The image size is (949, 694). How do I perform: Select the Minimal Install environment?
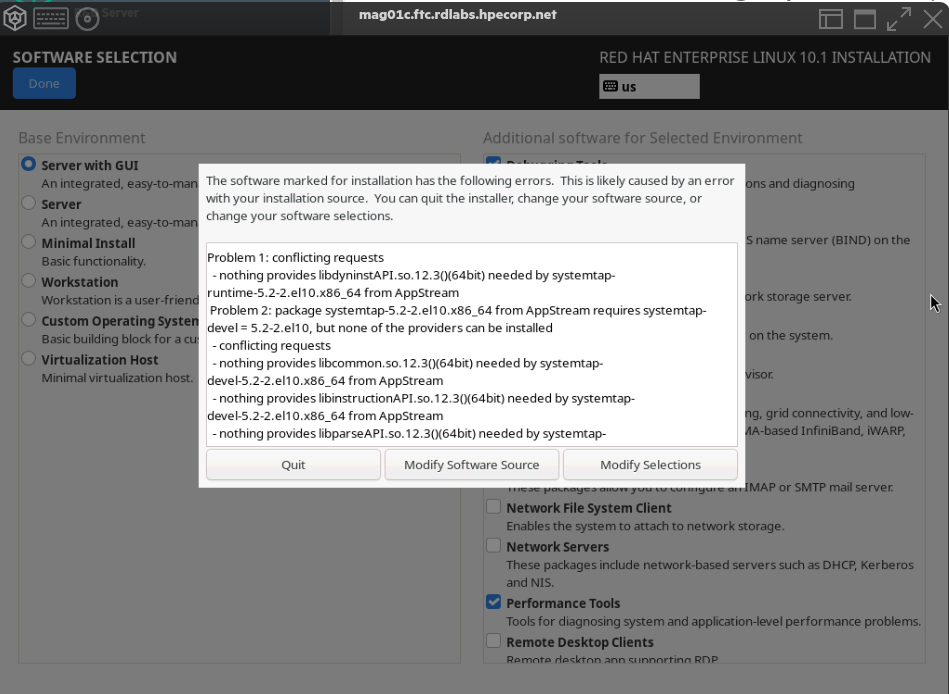[29, 243]
